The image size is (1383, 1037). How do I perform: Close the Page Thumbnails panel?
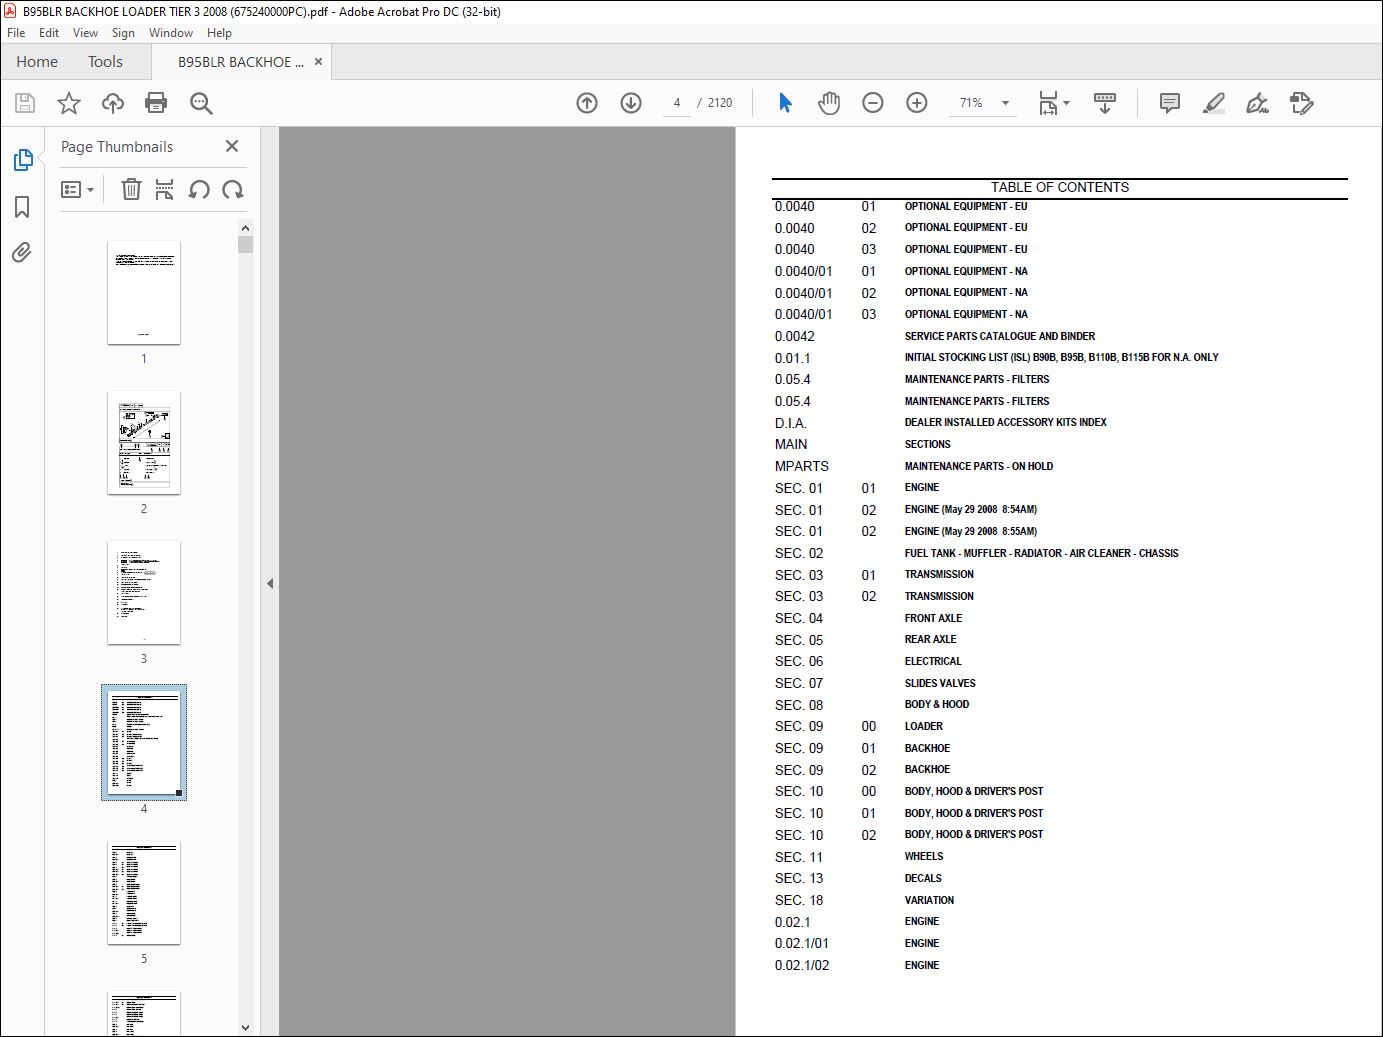(232, 146)
